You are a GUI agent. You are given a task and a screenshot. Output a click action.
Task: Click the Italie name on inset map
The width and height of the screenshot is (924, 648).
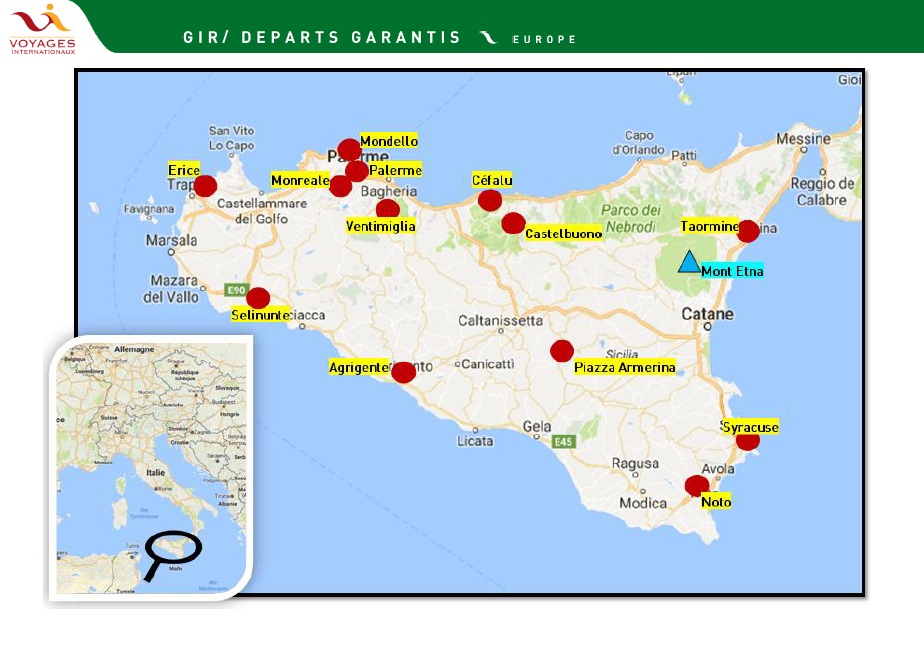tap(156, 472)
